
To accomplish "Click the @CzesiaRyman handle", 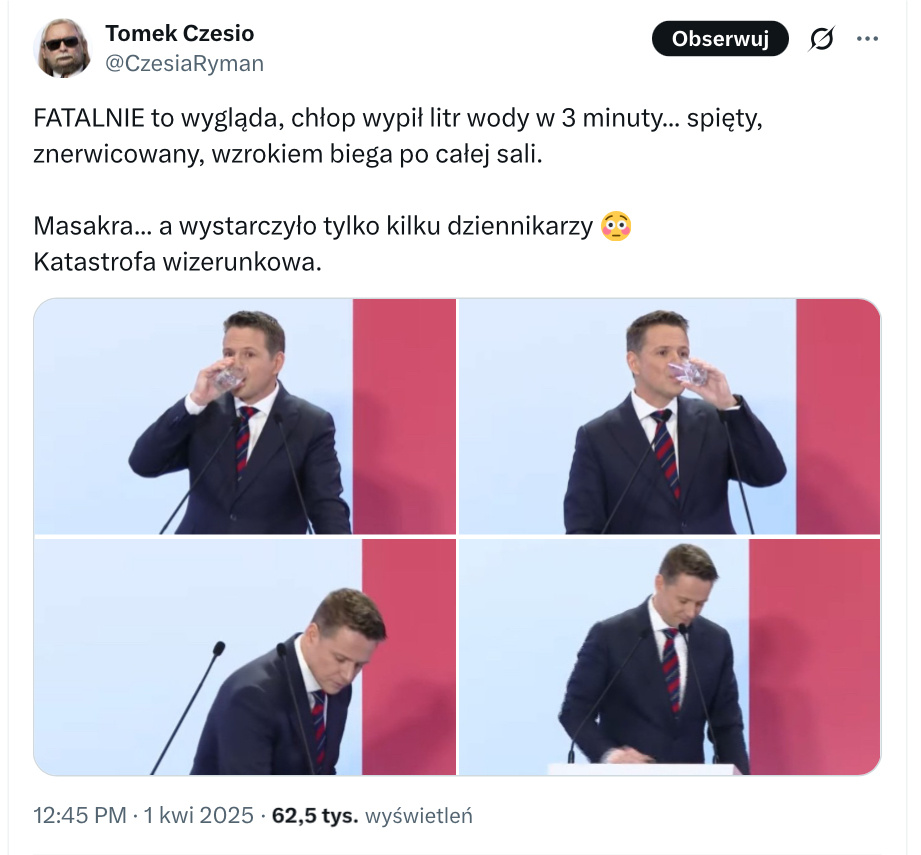I will [184, 64].
